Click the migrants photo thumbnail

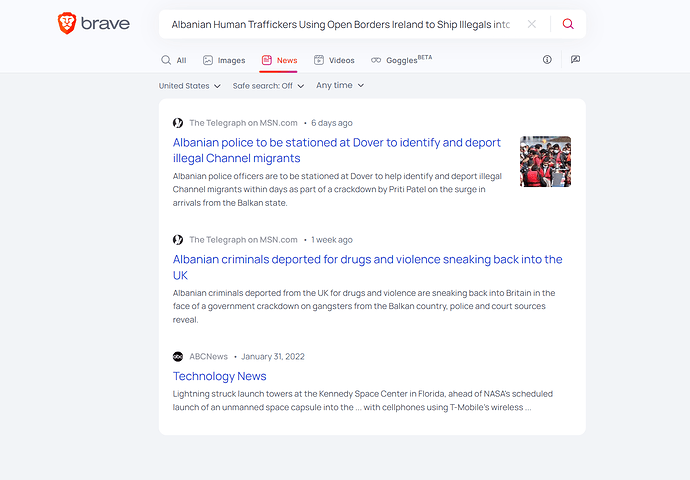[546, 161]
